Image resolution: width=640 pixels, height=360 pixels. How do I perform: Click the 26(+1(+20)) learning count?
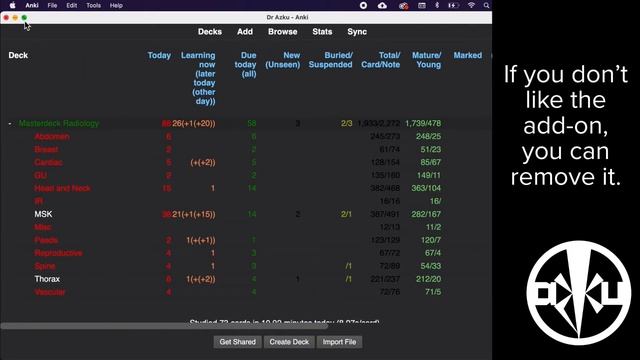[x=193, y=123]
